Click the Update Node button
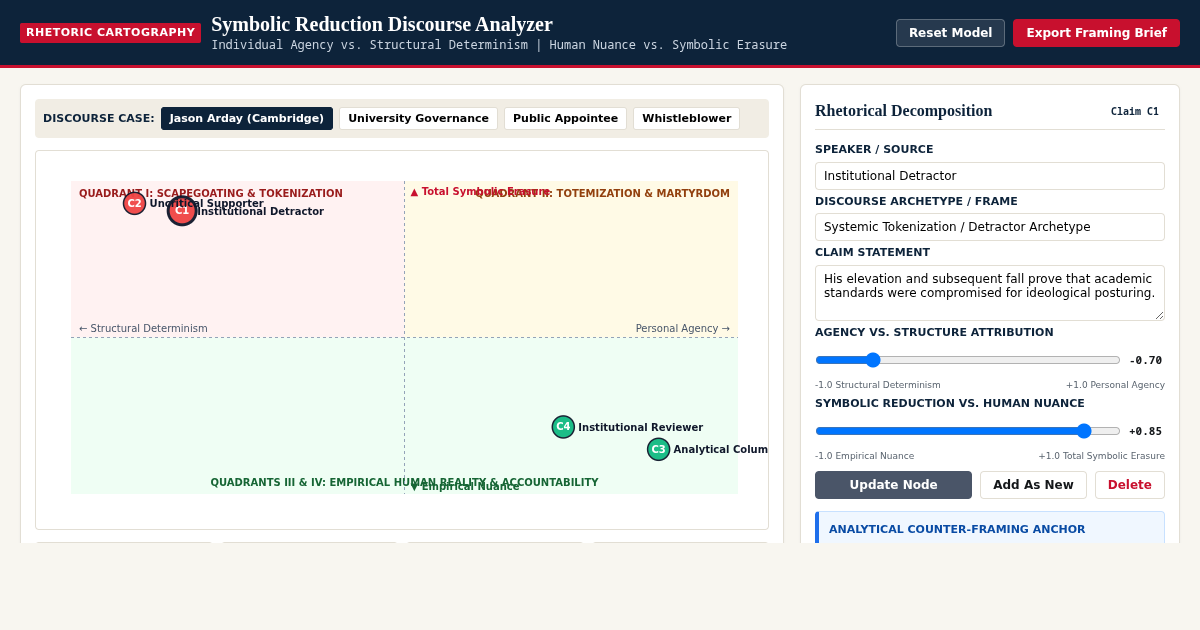Screen dimensions: 1200x630 [893, 485]
